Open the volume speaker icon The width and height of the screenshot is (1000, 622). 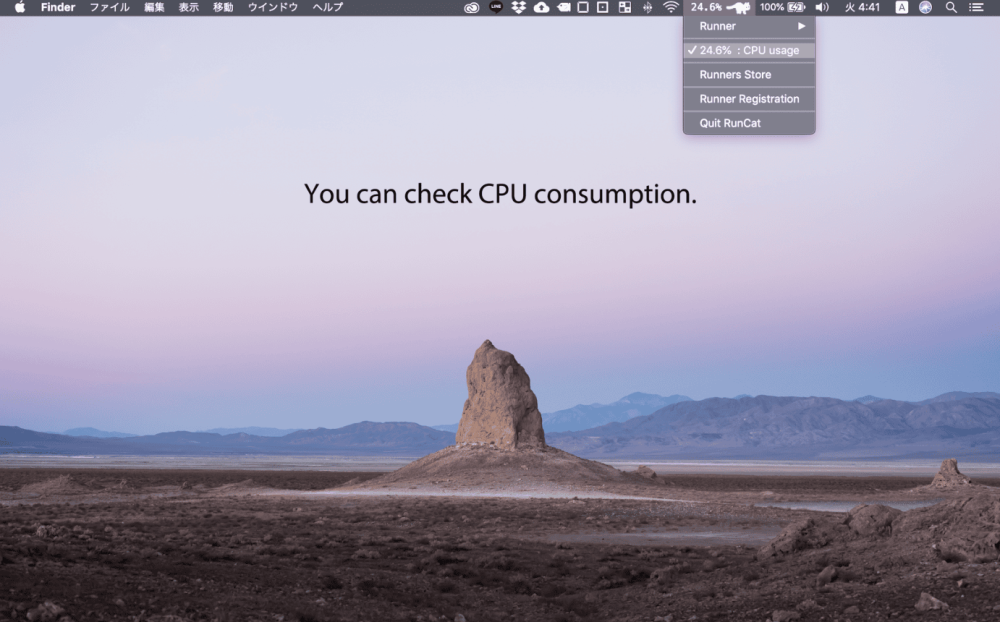(x=822, y=8)
